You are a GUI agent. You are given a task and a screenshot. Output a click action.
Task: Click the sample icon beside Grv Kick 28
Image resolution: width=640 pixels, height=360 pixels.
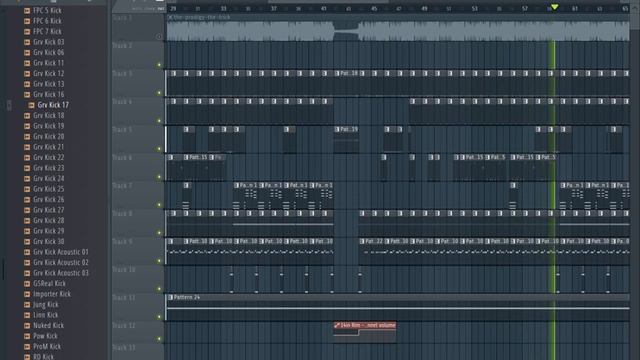[x=27, y=220]
